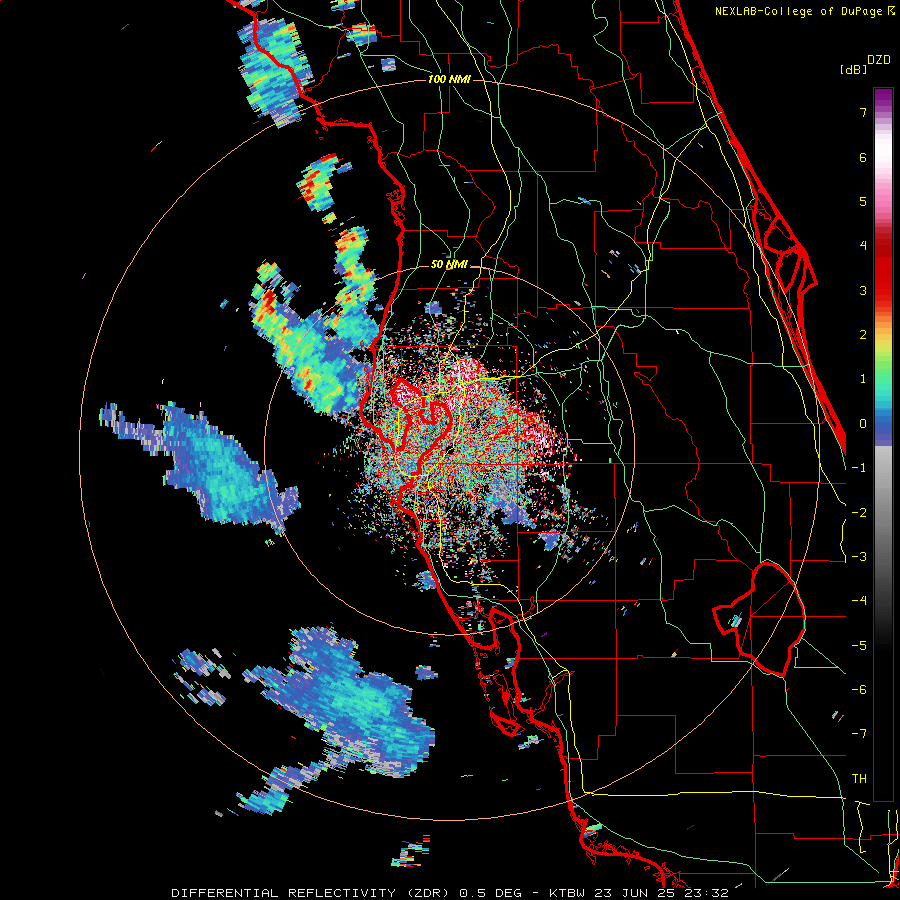The width and height of the screenshot is (900, 900).
Task: Click the -1 dB legend value
Action: (x=859, y=468)
